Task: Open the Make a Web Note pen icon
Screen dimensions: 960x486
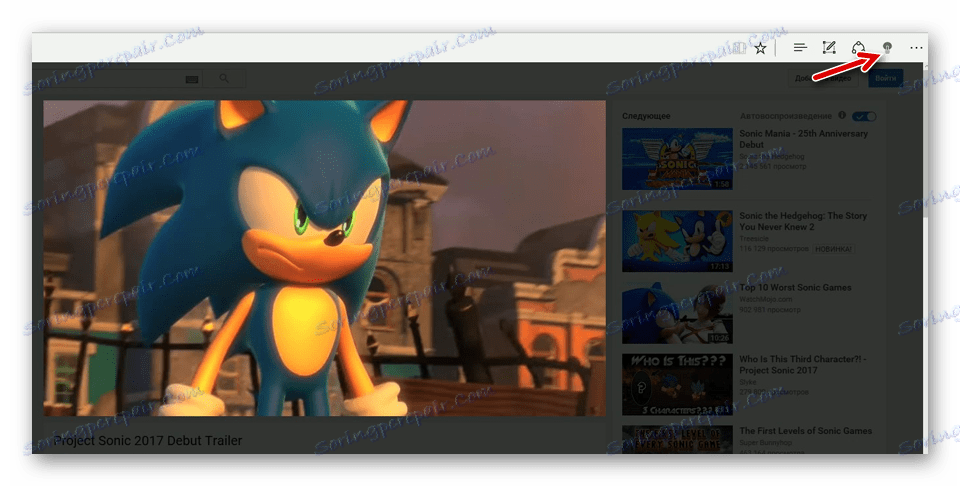Action: (829, 48)
